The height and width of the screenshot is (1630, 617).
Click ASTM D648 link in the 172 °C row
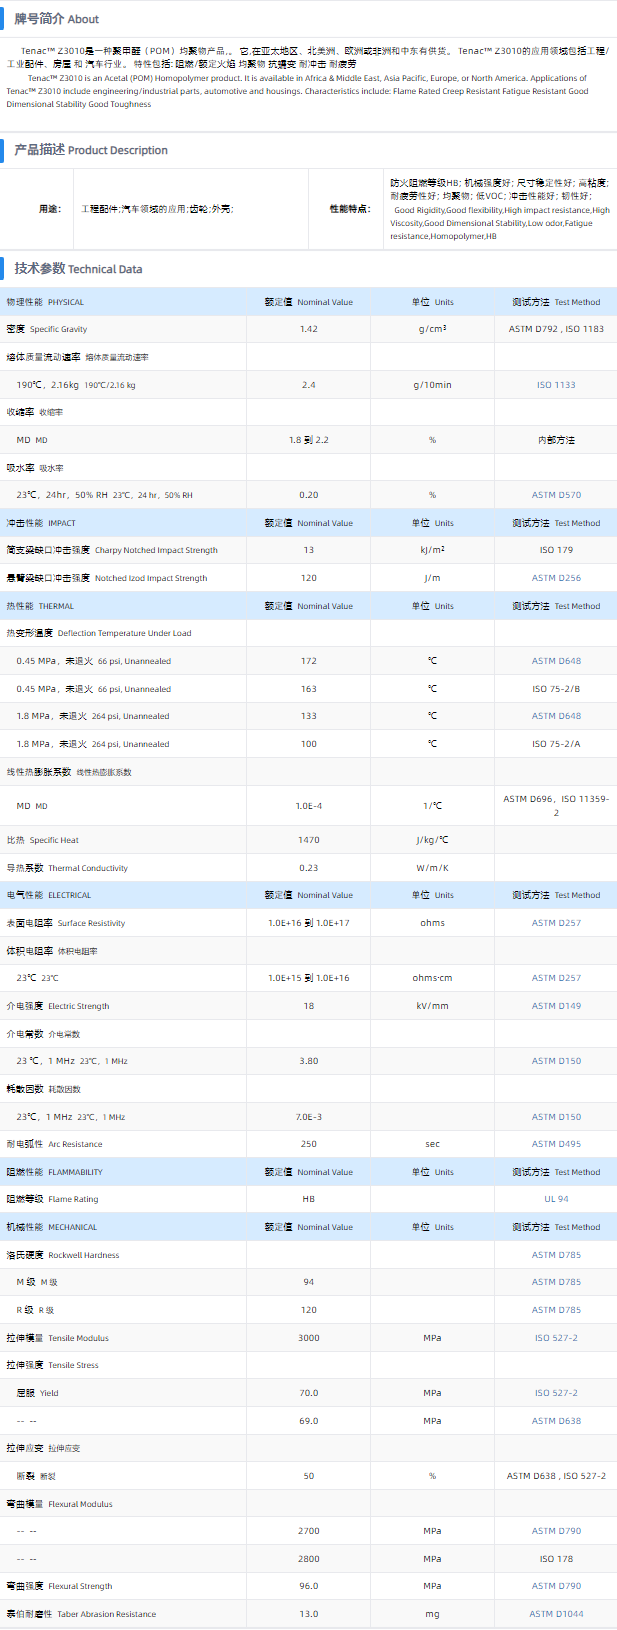pos(556,661)
